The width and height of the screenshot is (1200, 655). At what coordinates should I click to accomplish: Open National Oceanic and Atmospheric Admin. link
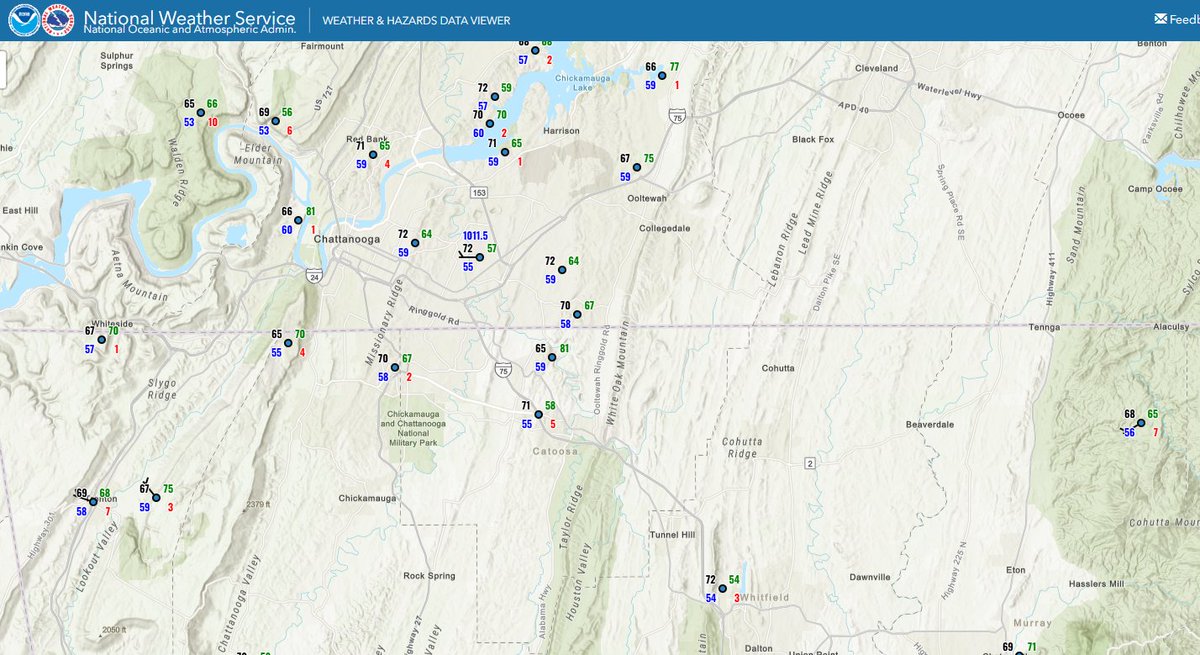tap(190, 30)
